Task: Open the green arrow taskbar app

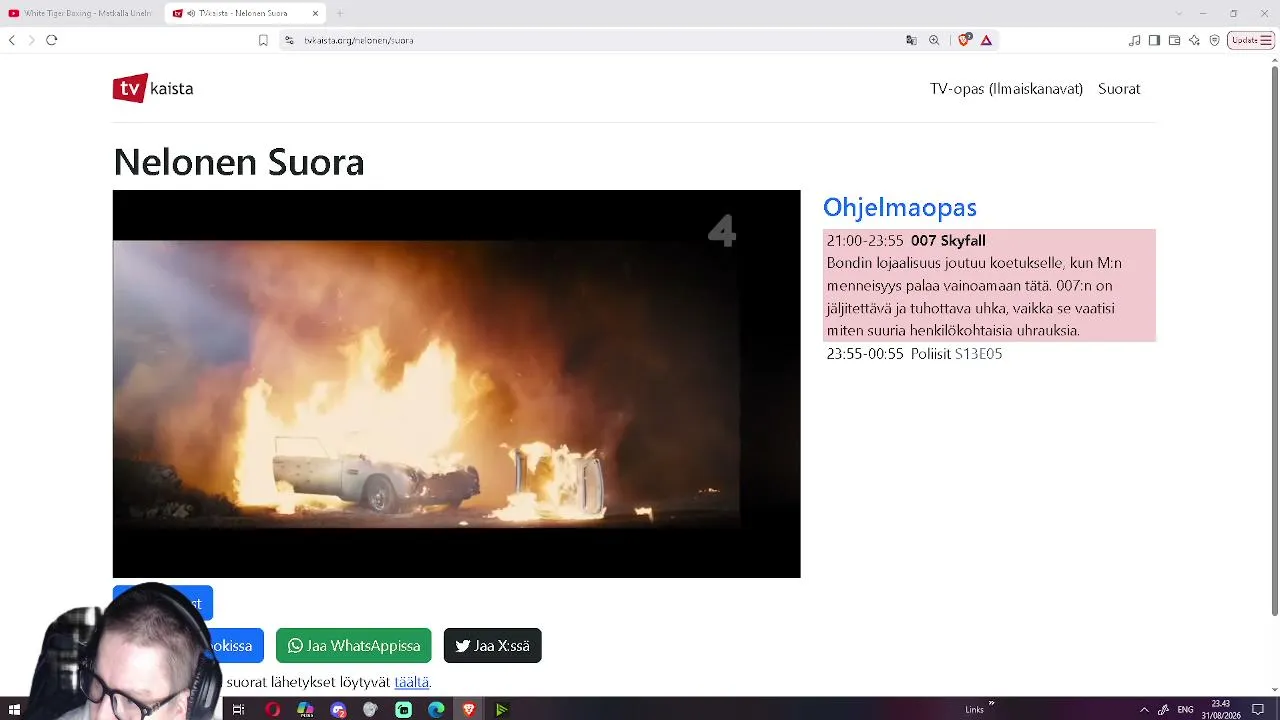Action: point(502,710)
